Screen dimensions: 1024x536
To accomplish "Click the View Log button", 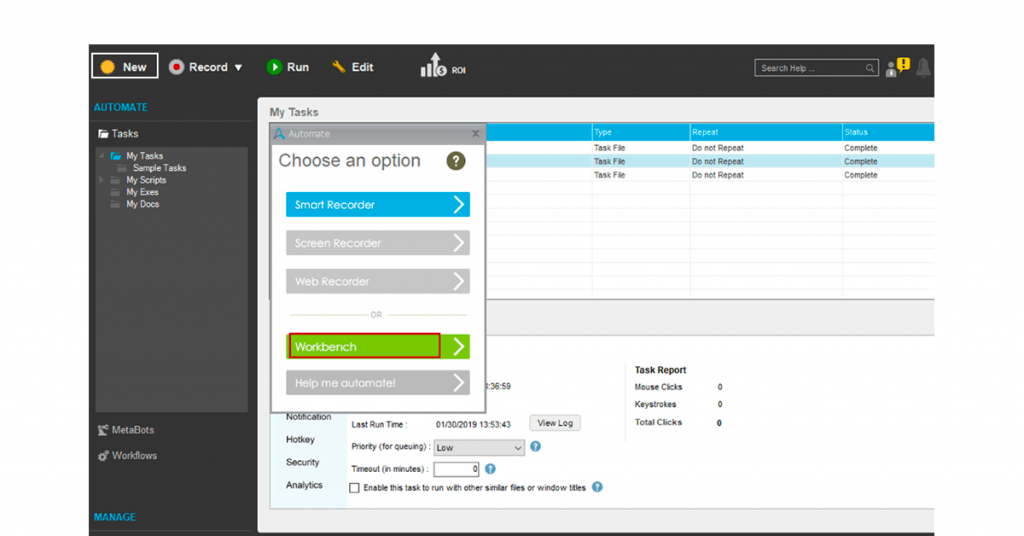I will [555, 423].
